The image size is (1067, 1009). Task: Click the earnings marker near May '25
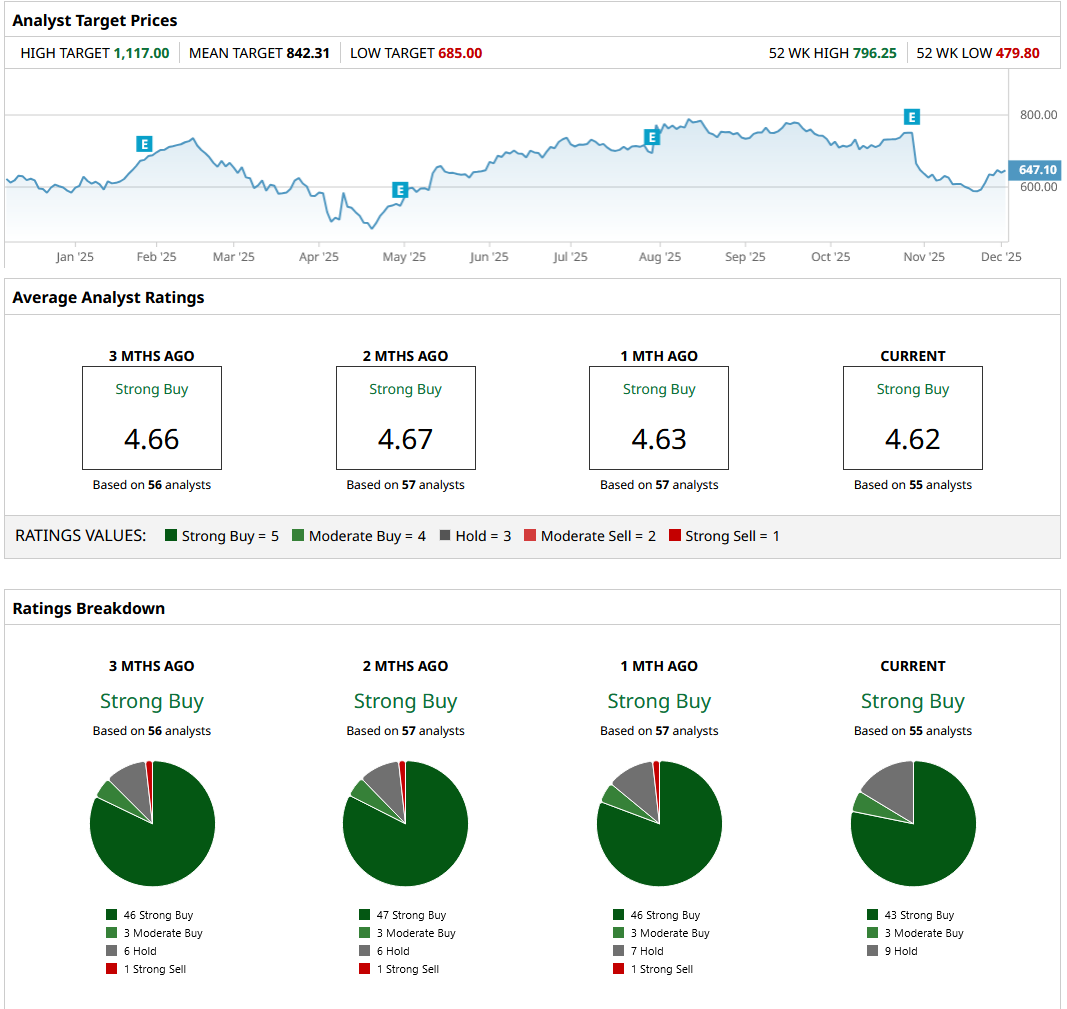(400, 190)
